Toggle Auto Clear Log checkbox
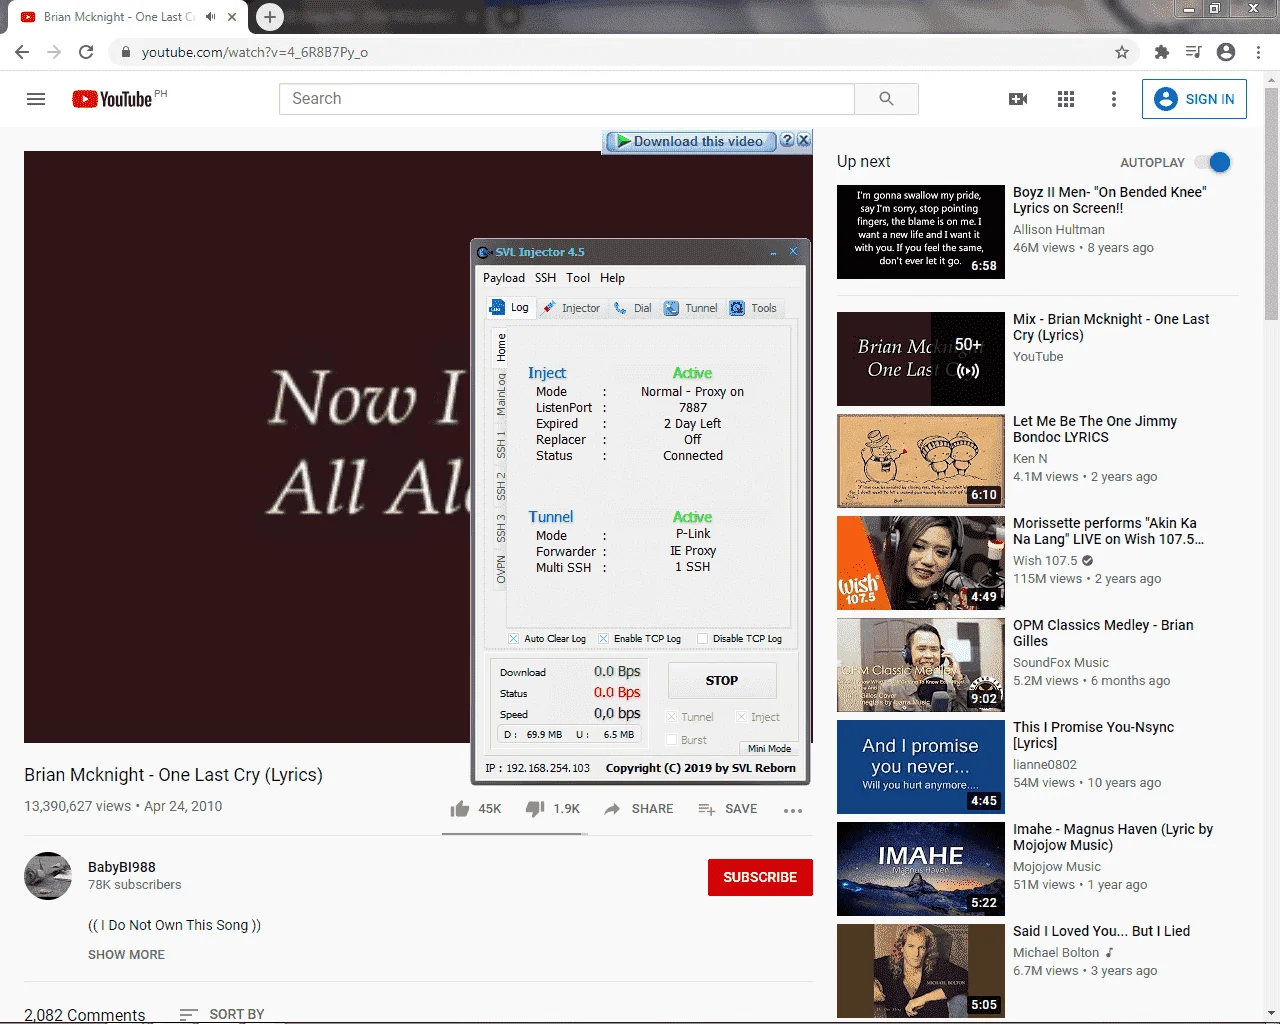The image size is (1280, 1024). pyautogui.click(x=513, y=639)
